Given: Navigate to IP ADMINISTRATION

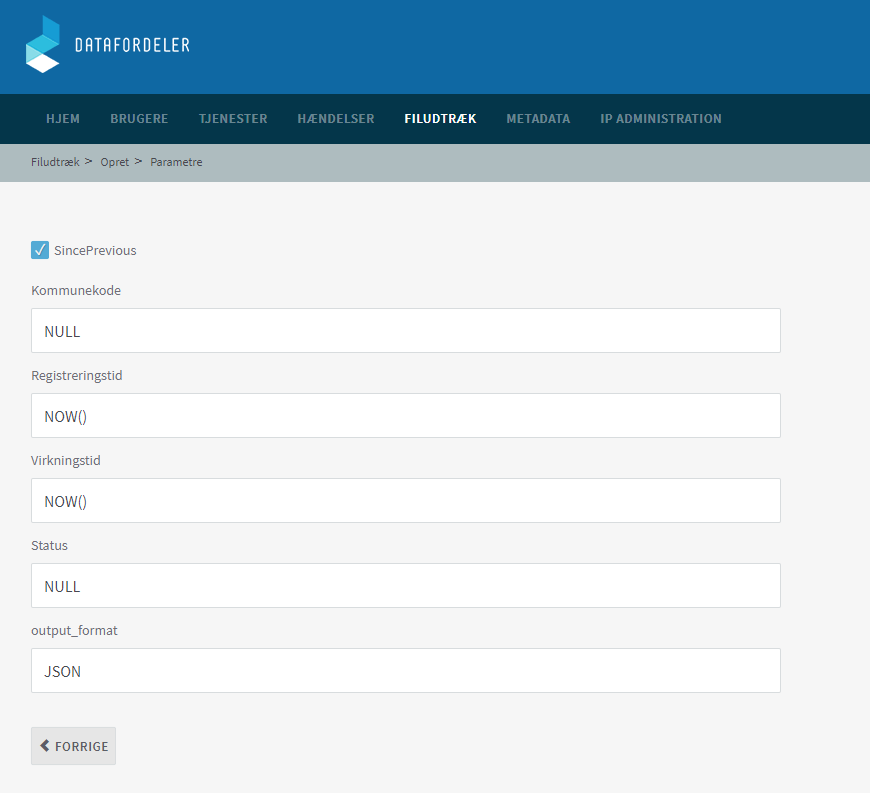Looking at the screenshot, I should [x=660, y=119].
